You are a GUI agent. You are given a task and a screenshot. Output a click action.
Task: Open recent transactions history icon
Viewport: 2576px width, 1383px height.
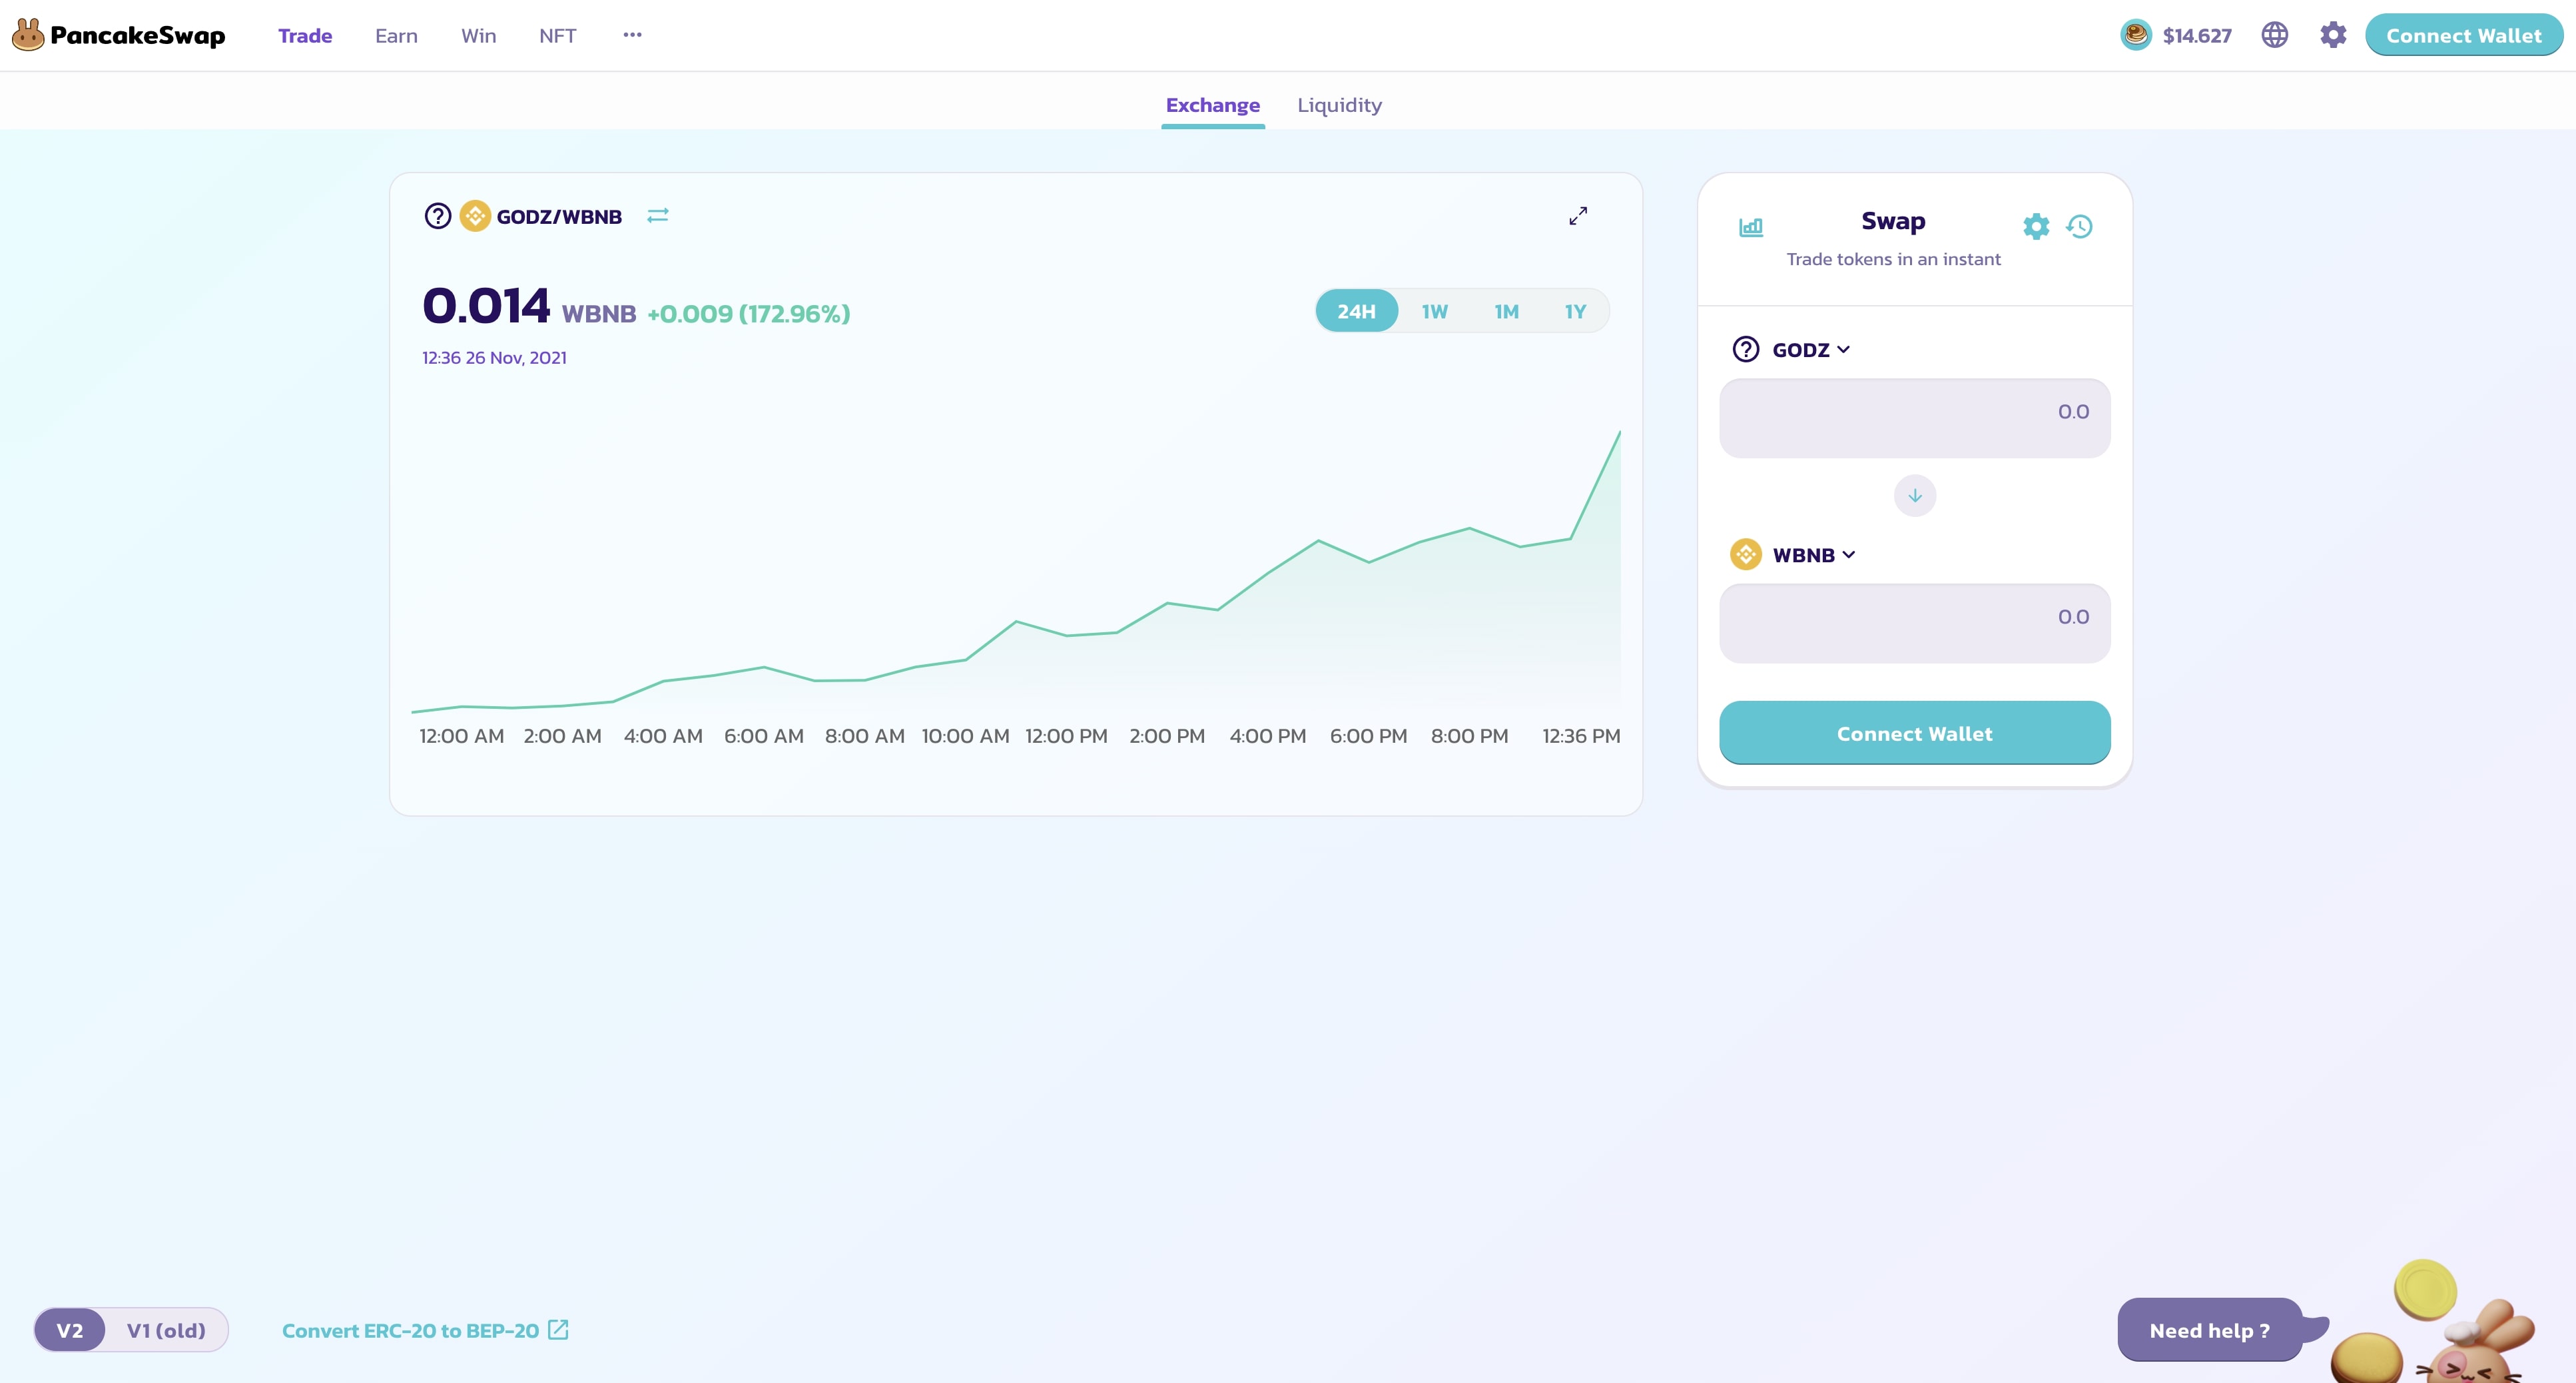pos(2079,227)
